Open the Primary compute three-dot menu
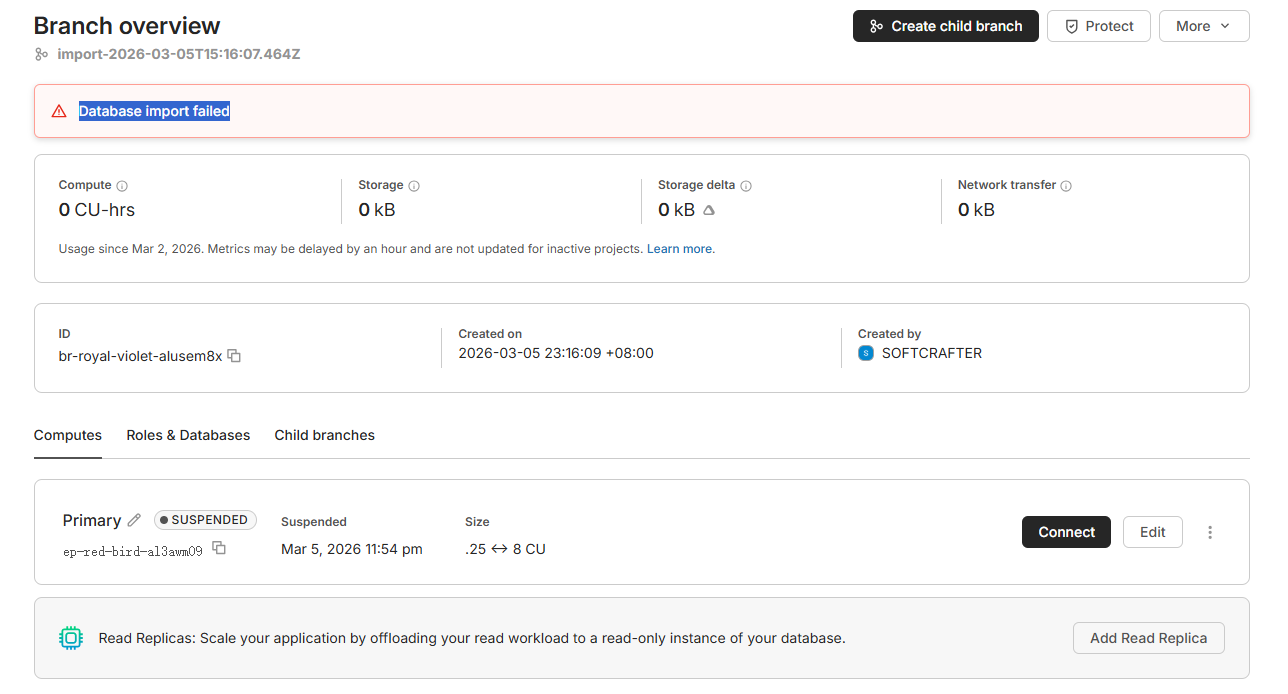The image size is (1288, 694). tap(1210, 532)
